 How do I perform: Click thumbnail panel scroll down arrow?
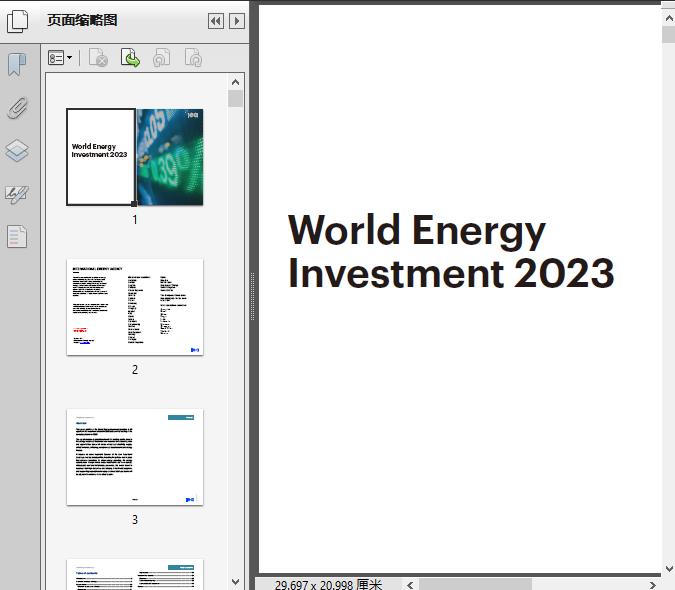click(235, 582)
